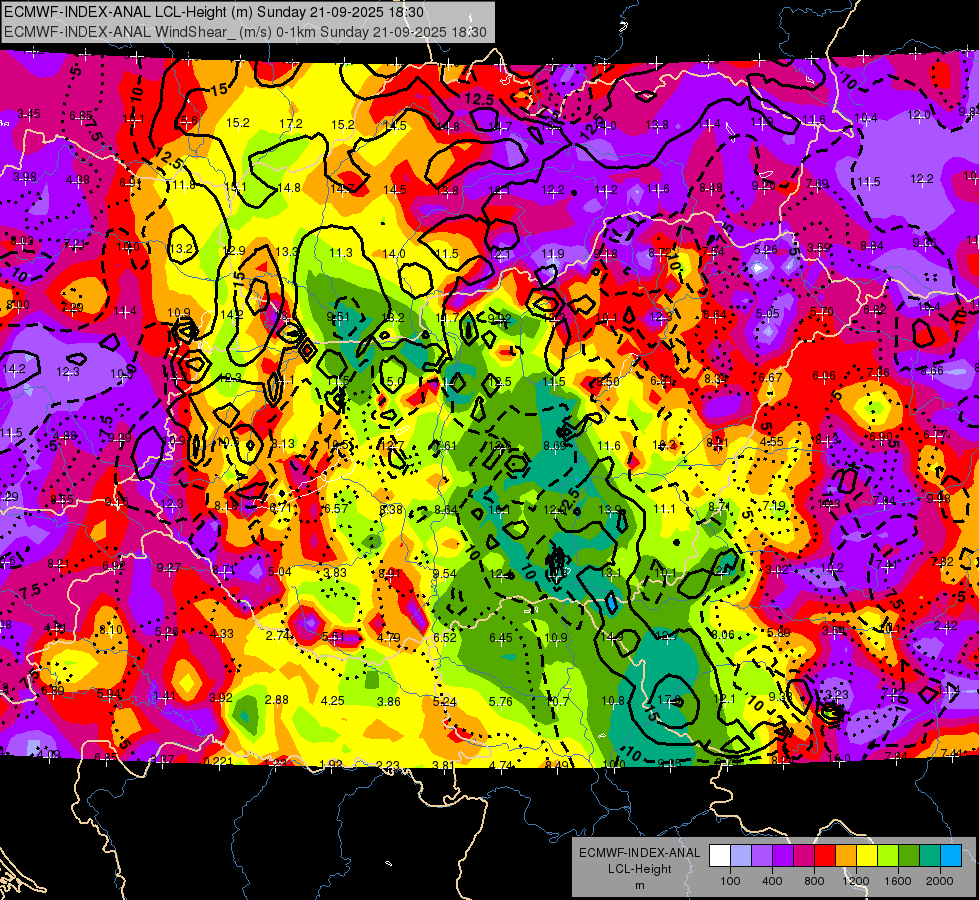Screen dimensions: 979x900
Task: Click the bottom-edge value 2.23
Action: 388,765
